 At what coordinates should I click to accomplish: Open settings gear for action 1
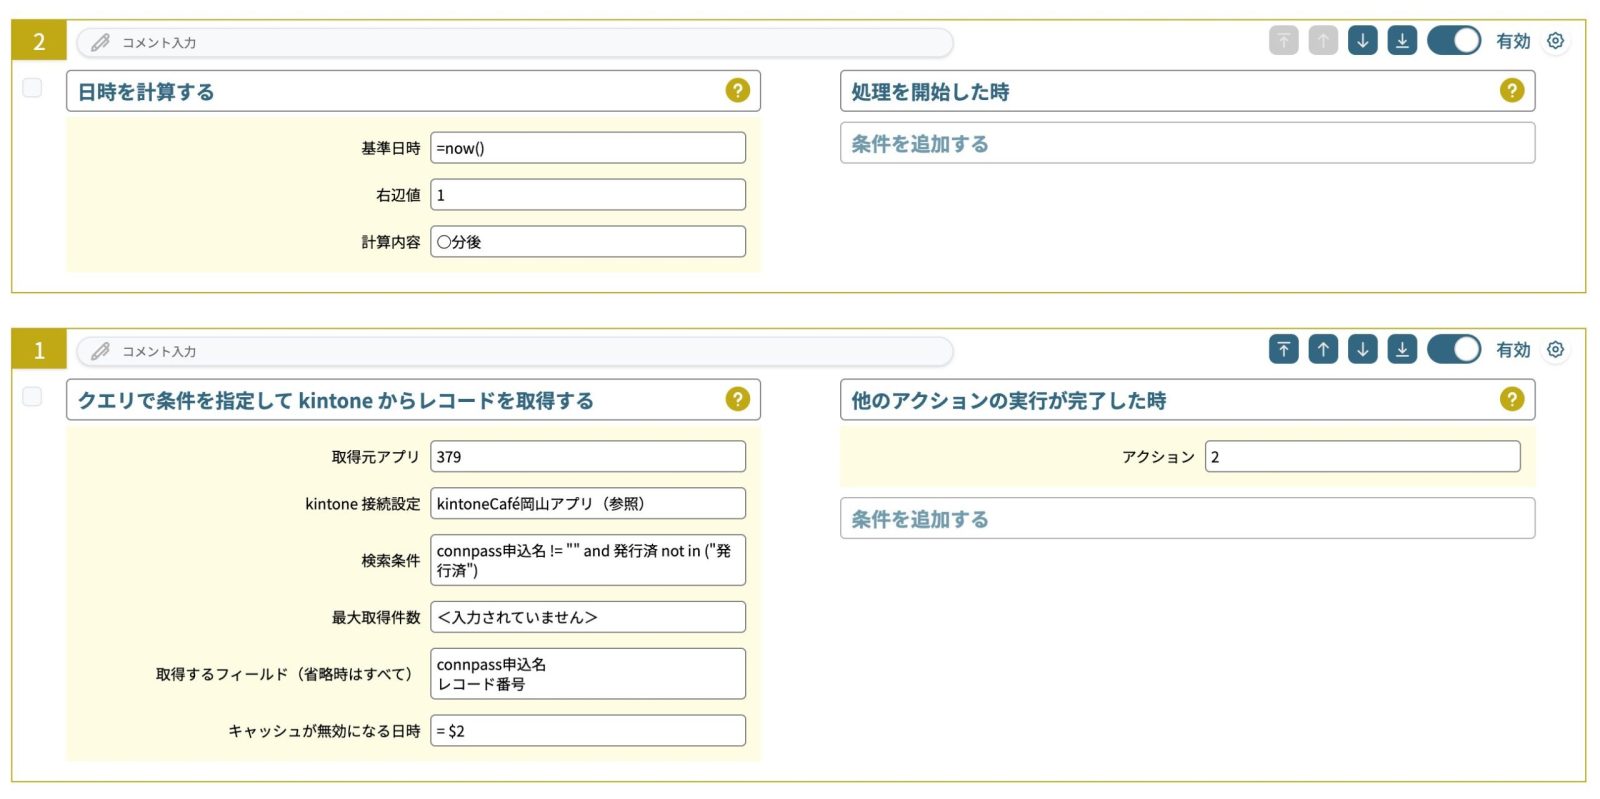(x=1555, y=349)
